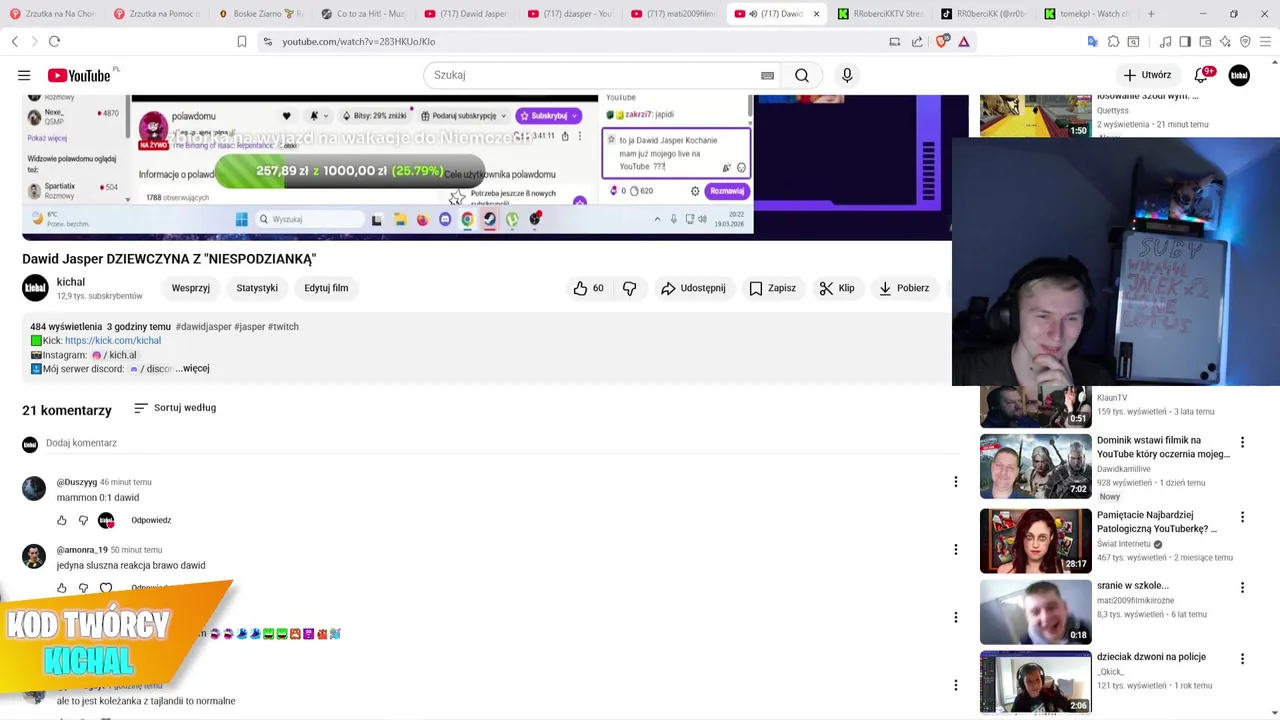Open the 'sranie w szkole' video thumbnail
This screenshot has height=720, width=1280.
click(1035, 612)
